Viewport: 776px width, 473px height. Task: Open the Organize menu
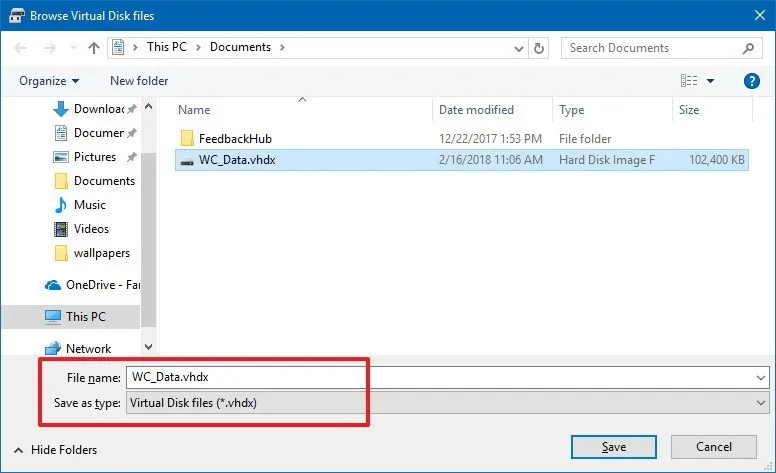click(x=48, y=81)
